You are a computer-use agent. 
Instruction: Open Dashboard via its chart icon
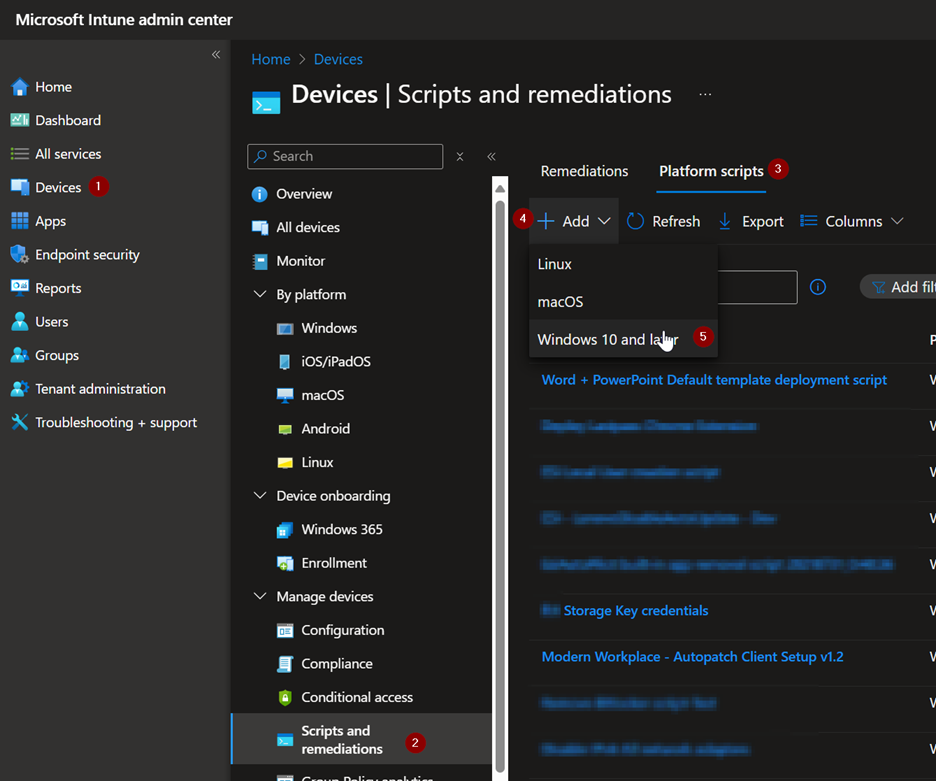19,120
